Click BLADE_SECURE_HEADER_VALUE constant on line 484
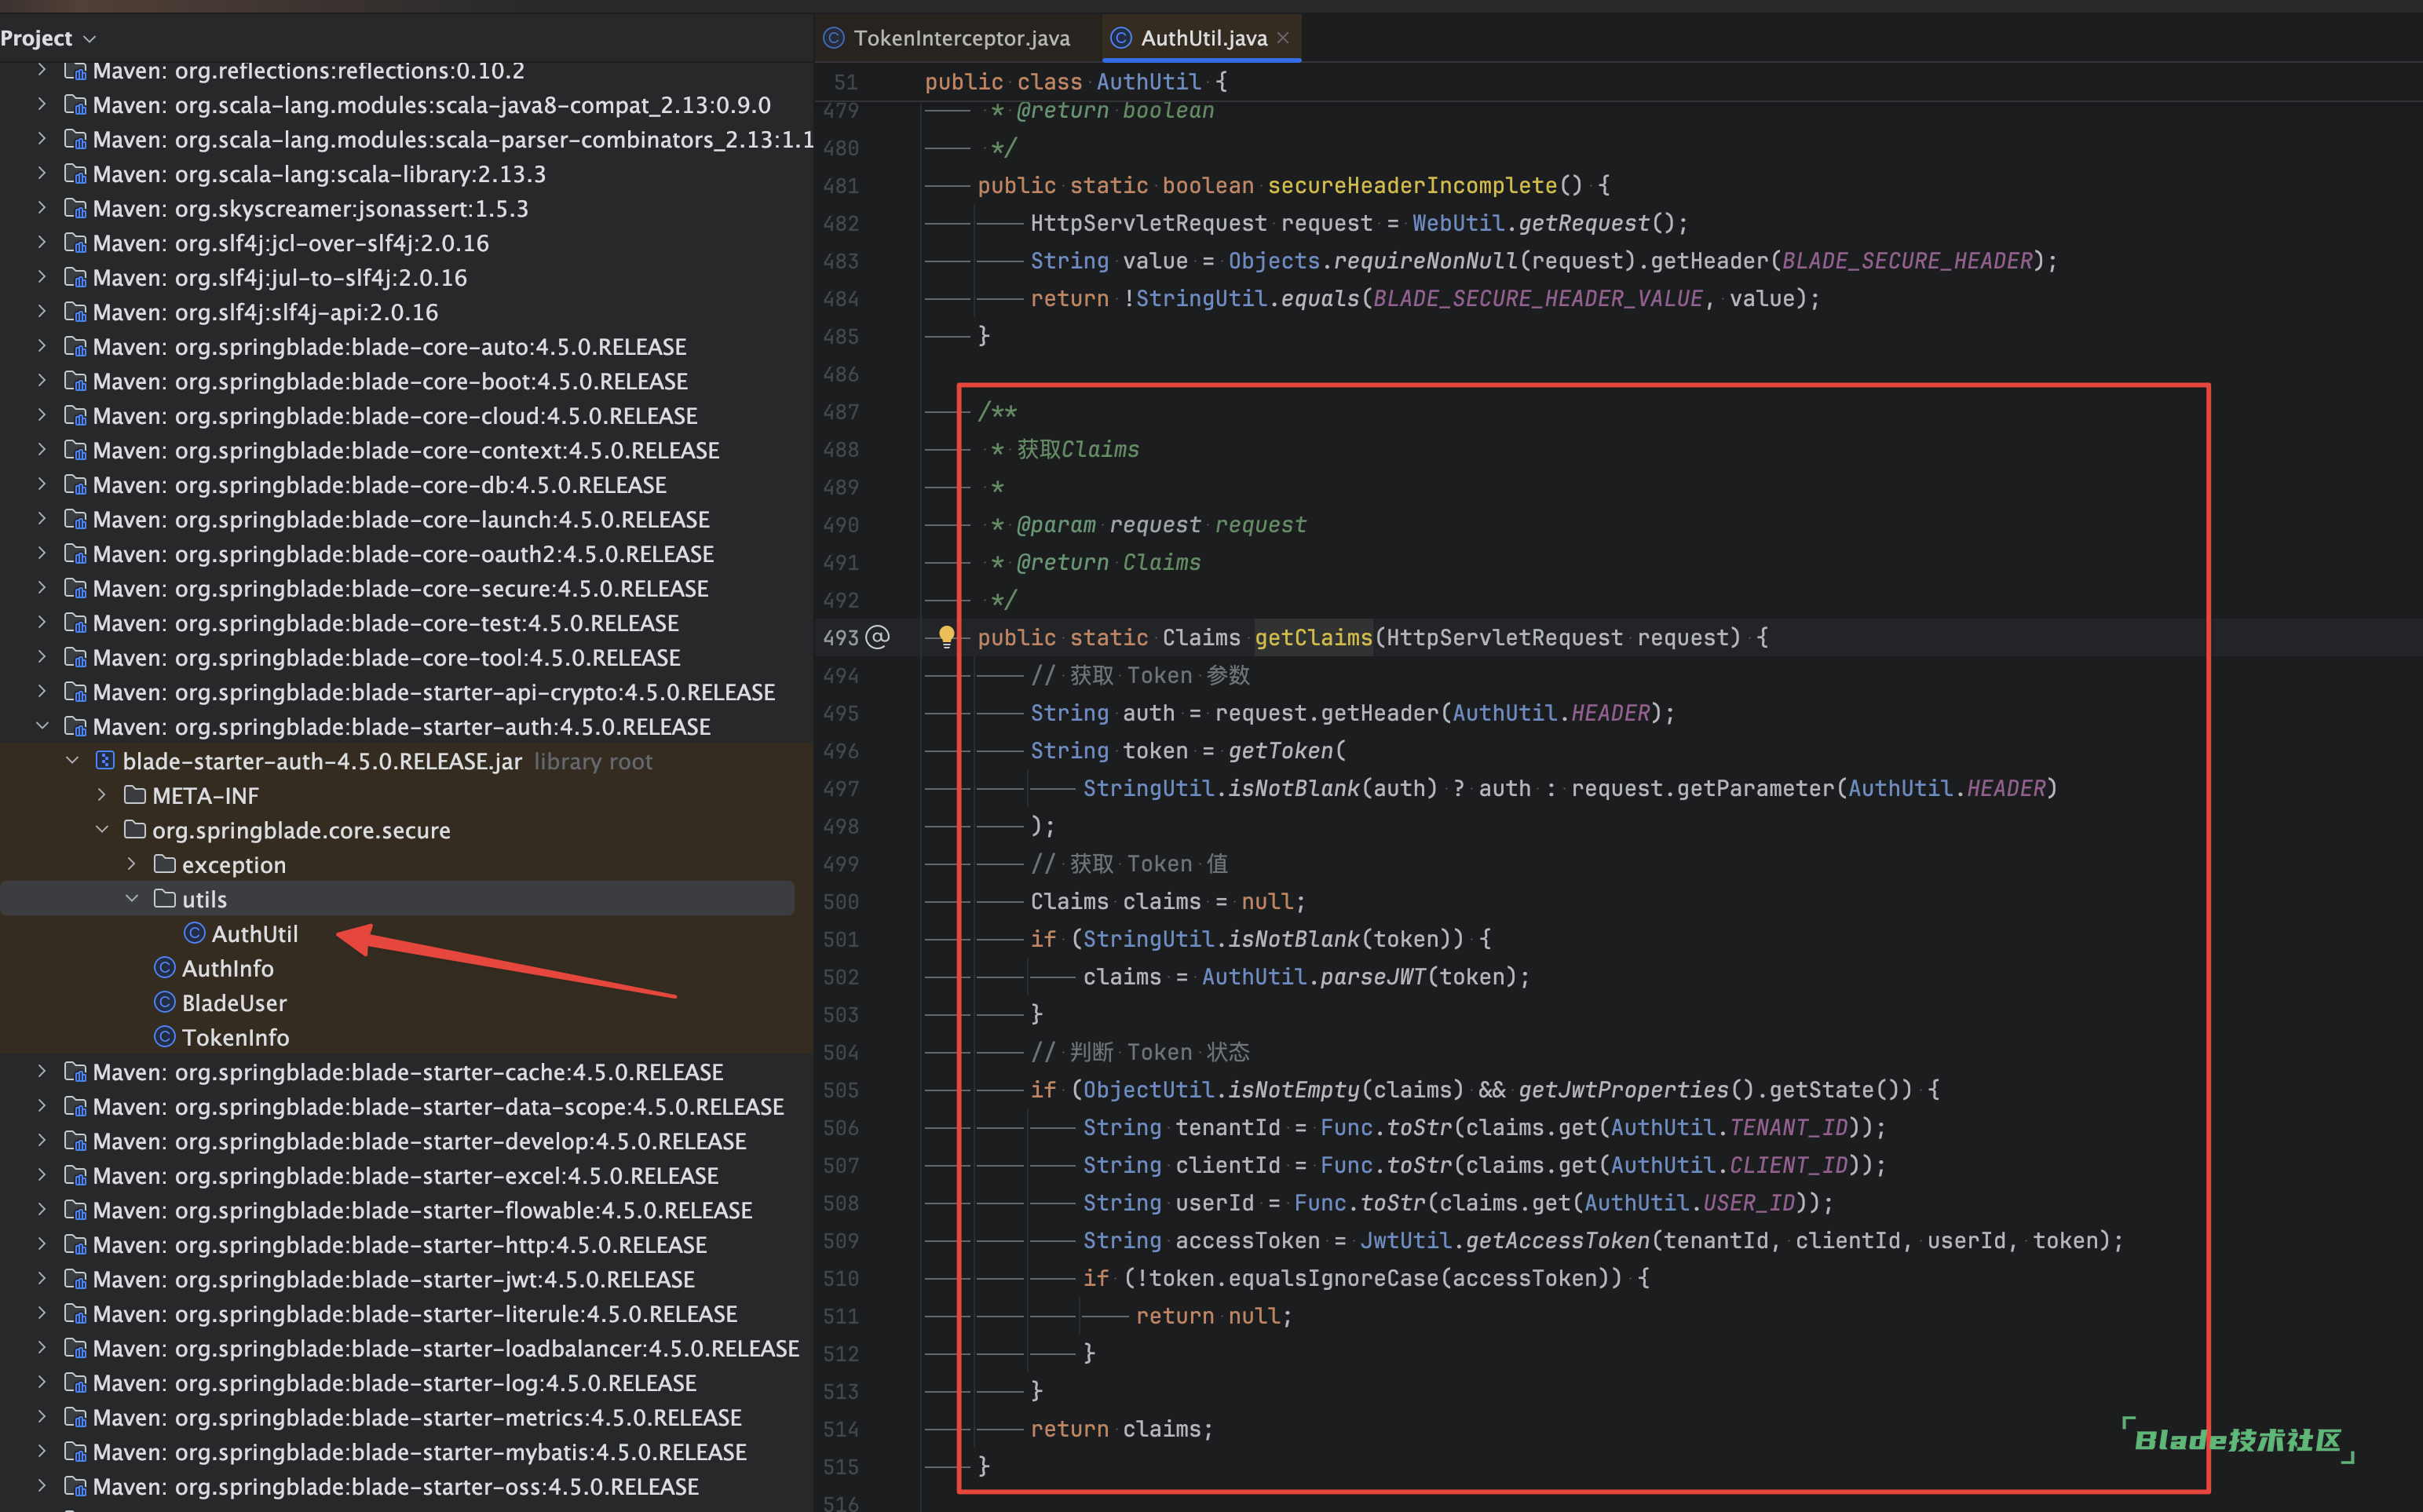 click(1538, 298)
